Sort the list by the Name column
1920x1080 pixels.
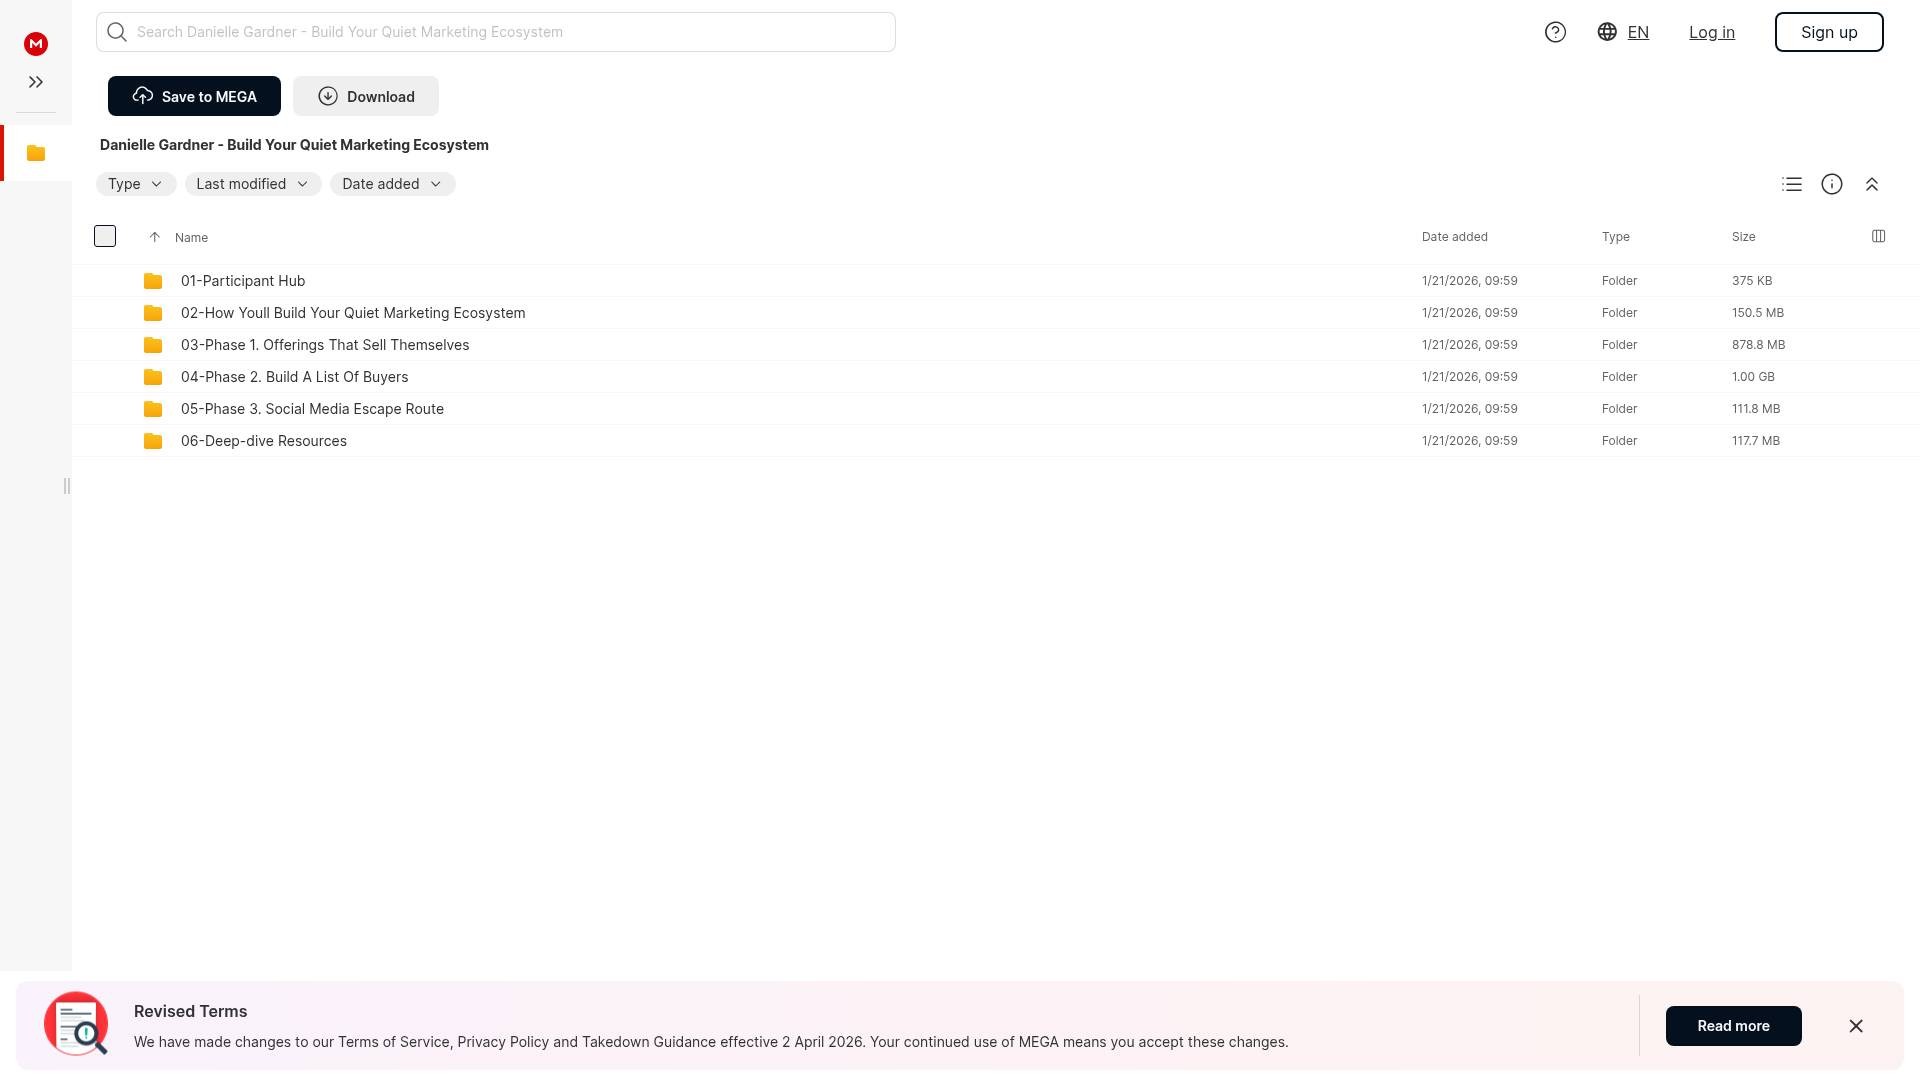pos(191,237)
